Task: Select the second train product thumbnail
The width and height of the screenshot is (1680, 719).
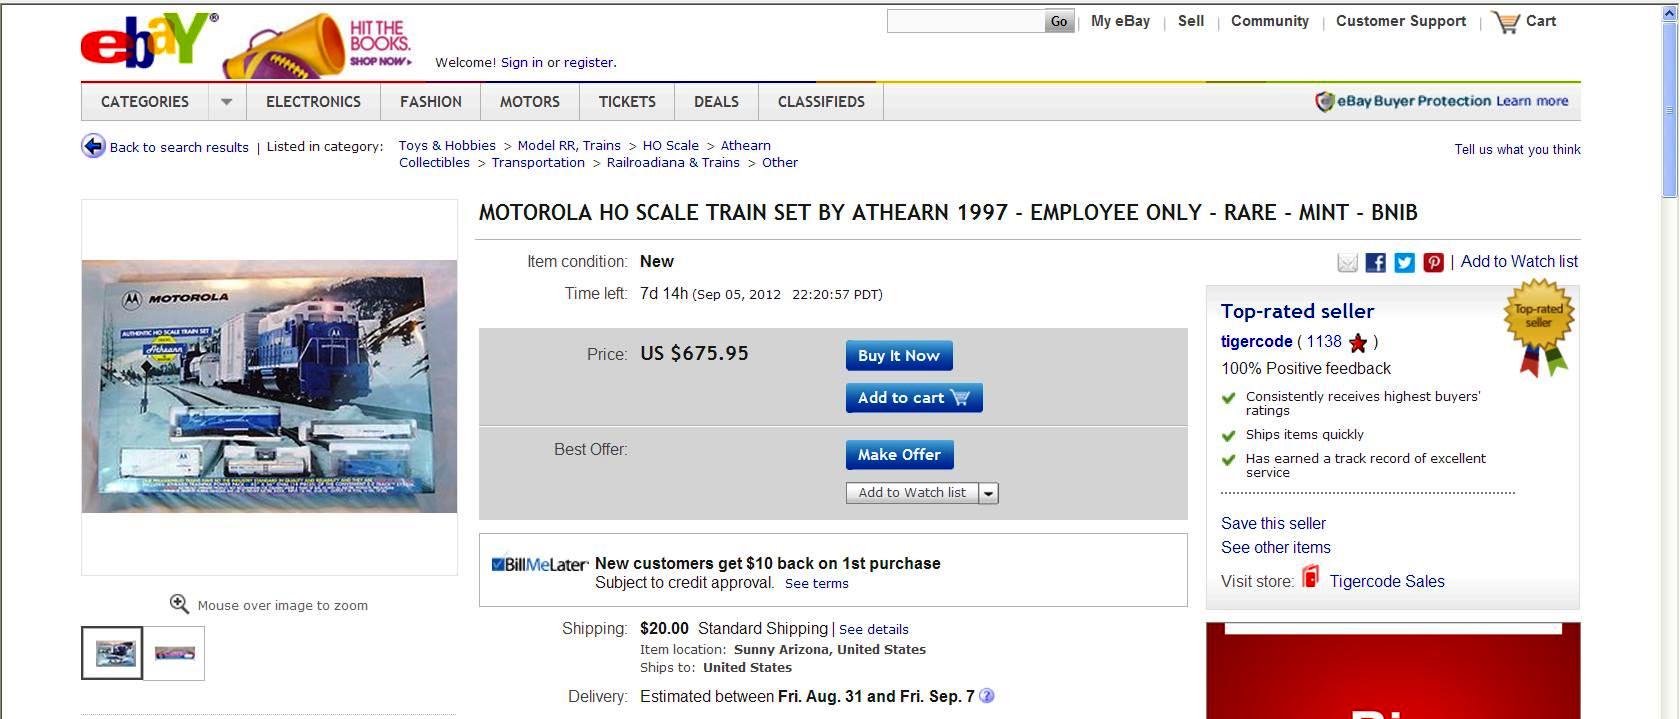Action: (174, 653)
